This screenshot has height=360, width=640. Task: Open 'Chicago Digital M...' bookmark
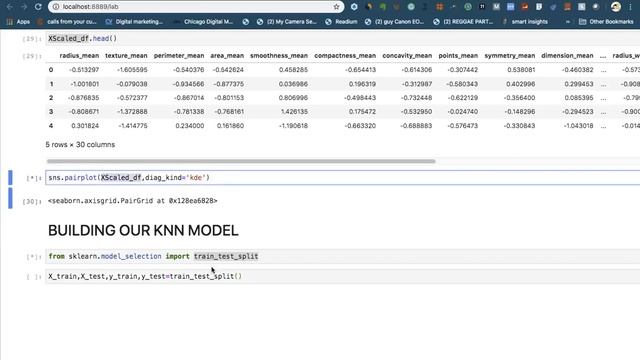[204, 22]
